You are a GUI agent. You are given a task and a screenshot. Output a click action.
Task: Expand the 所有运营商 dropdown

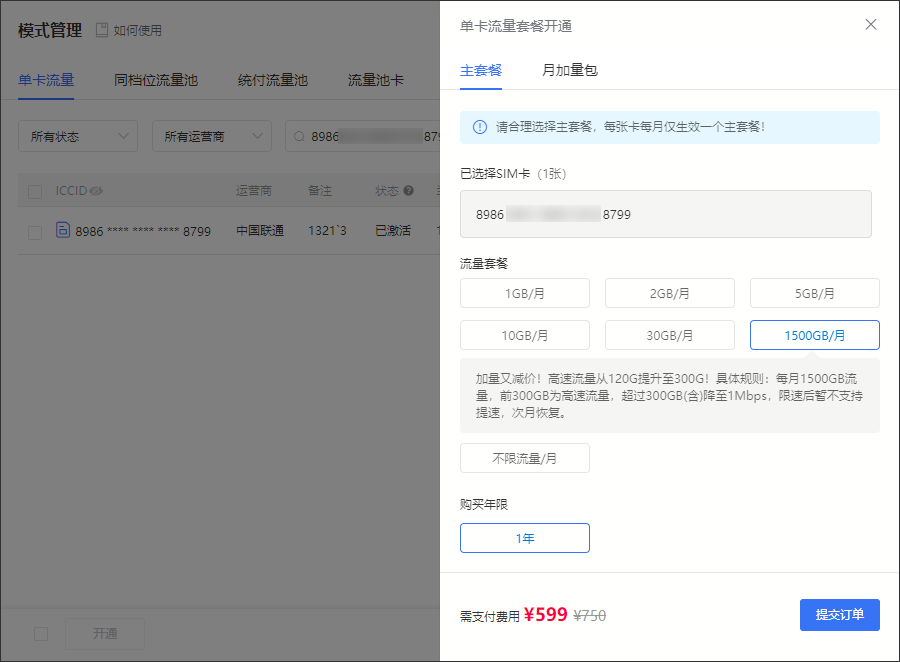pos(211,136)
